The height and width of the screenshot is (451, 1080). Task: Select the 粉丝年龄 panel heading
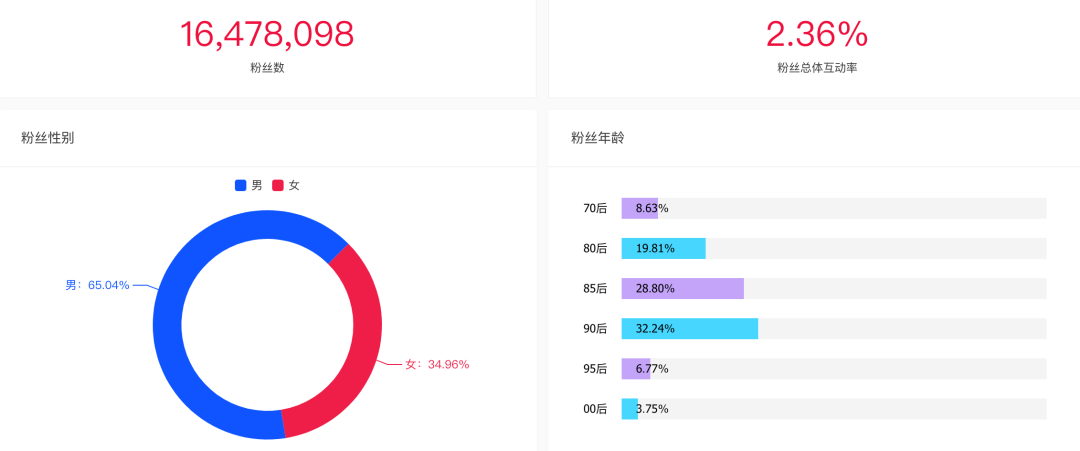[x=598, y=138]
